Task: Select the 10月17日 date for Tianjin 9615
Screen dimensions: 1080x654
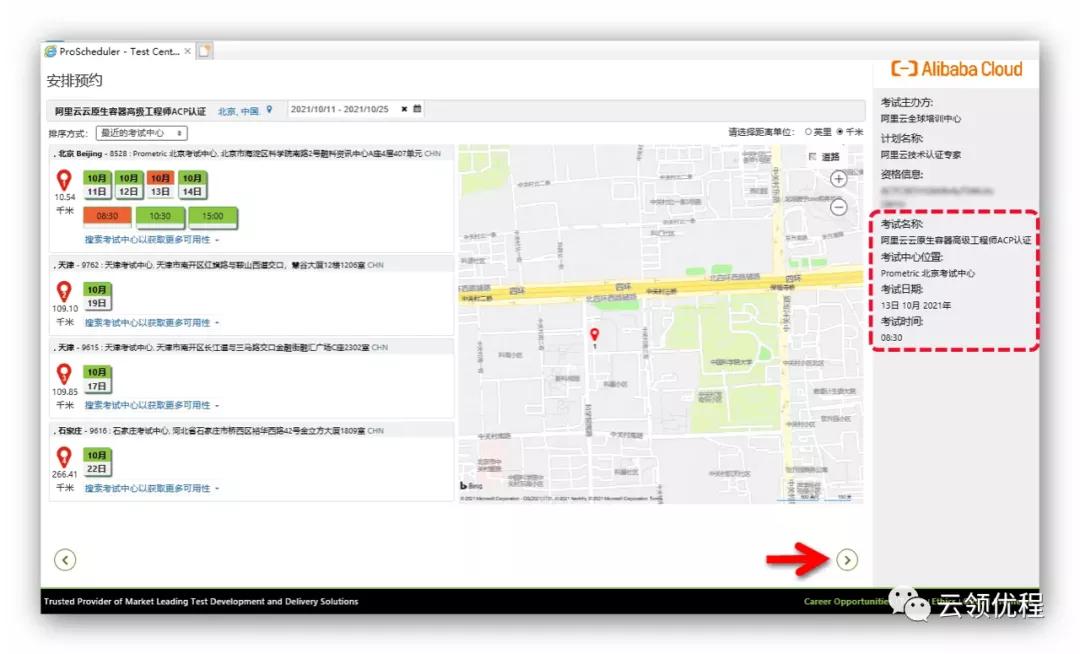Action: pyautogui.click(x=96, y=379)
